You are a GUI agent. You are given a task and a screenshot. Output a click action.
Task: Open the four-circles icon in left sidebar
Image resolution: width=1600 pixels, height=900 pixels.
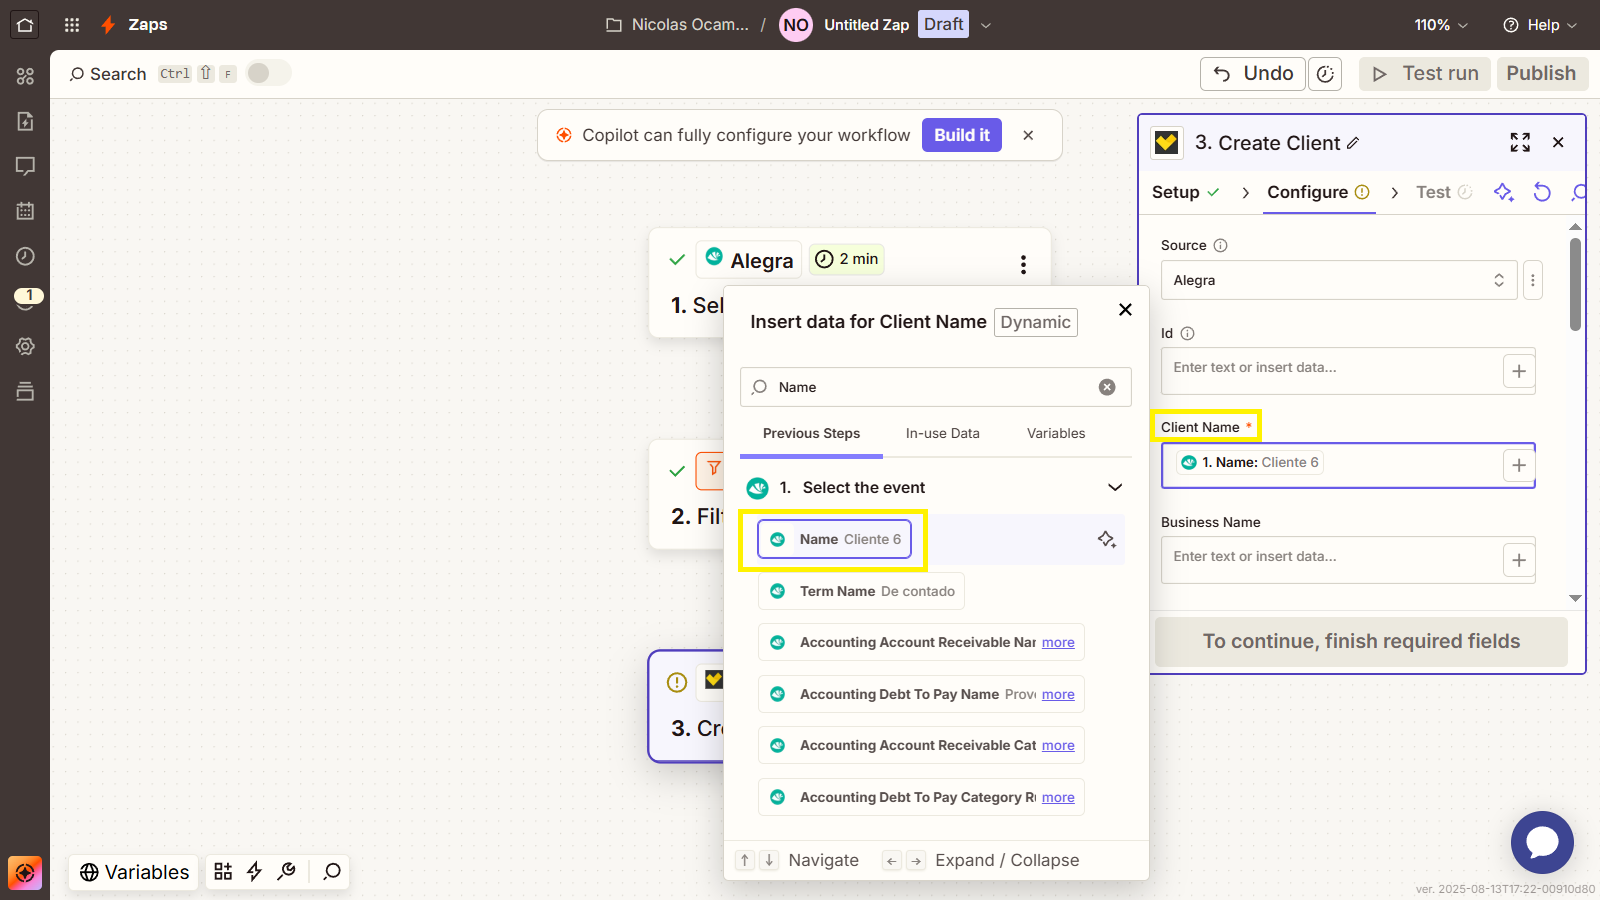[25, 76]
